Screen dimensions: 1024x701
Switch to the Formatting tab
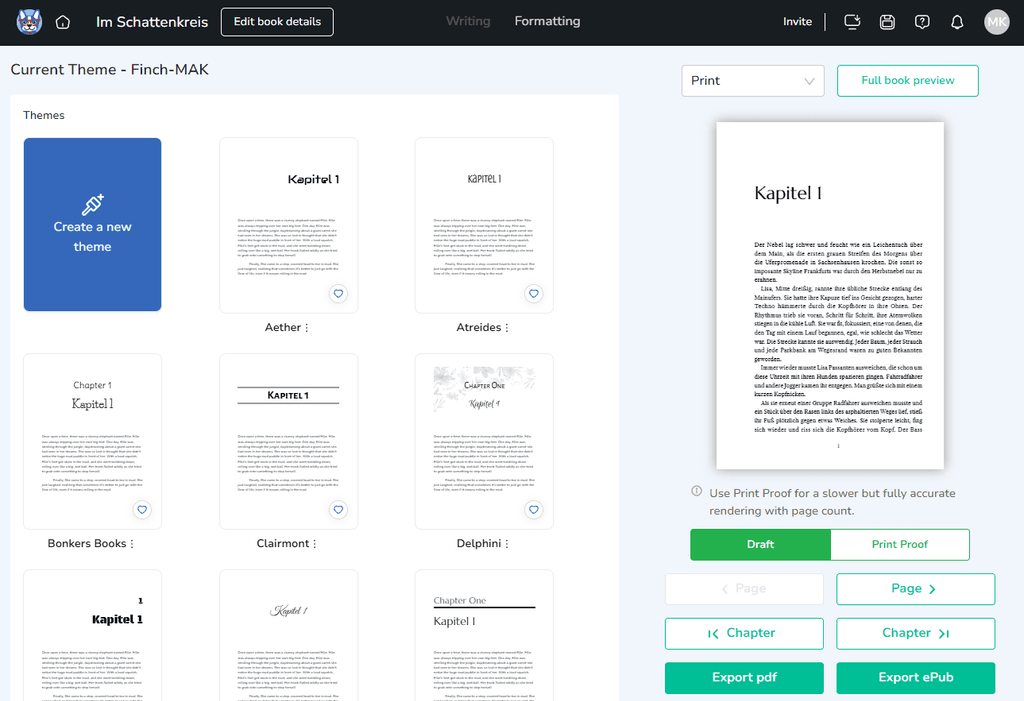(547, 22)
